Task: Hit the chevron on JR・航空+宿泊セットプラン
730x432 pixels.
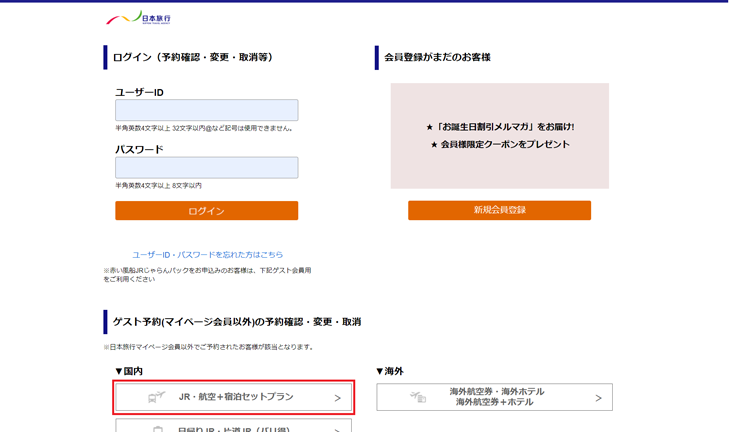Action: [338, 398]
